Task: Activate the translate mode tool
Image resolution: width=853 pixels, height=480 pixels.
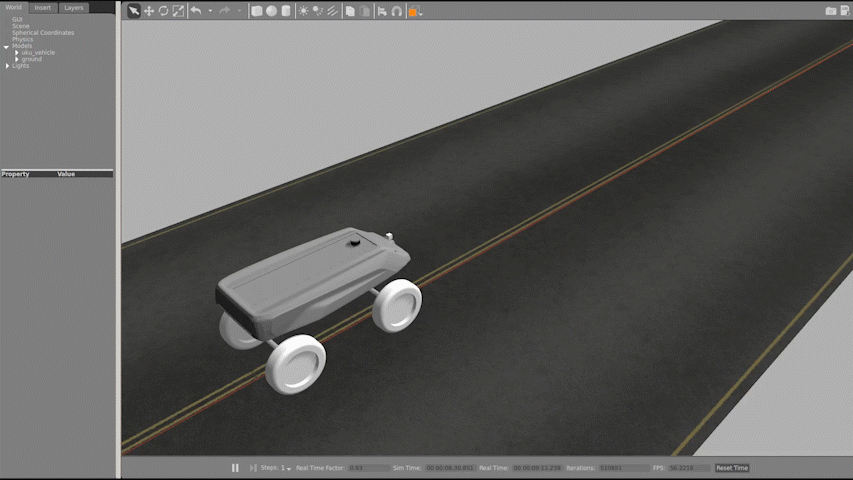Action: pos(149,11)
